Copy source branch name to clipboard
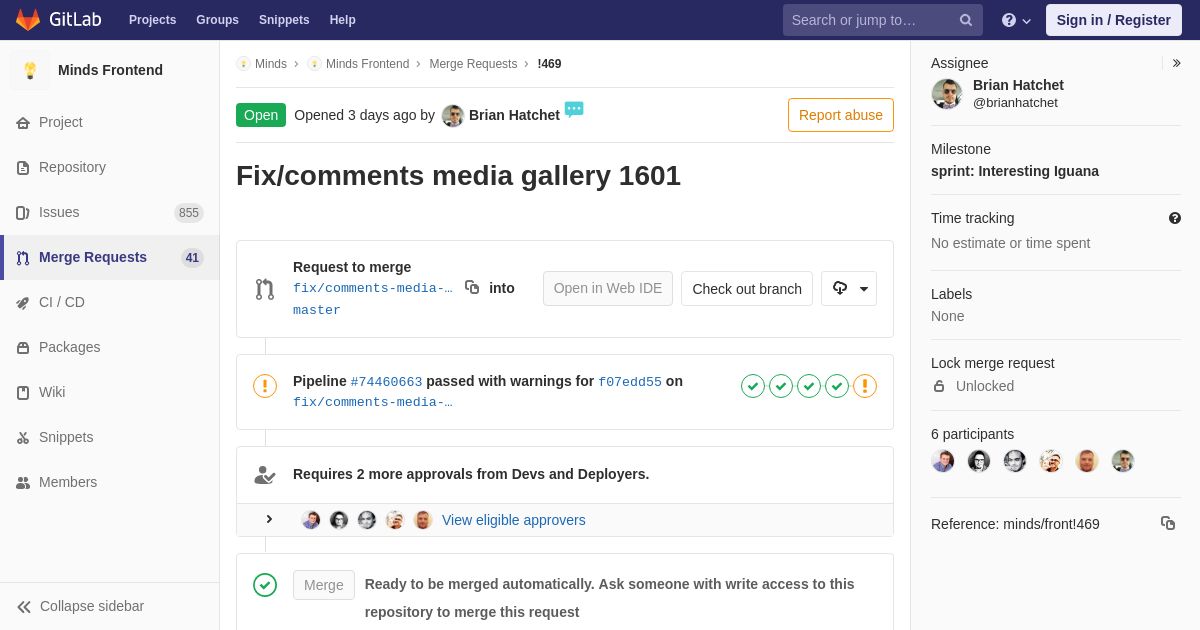This screenshot has width=1200, height=630. [x=472, y=288]
